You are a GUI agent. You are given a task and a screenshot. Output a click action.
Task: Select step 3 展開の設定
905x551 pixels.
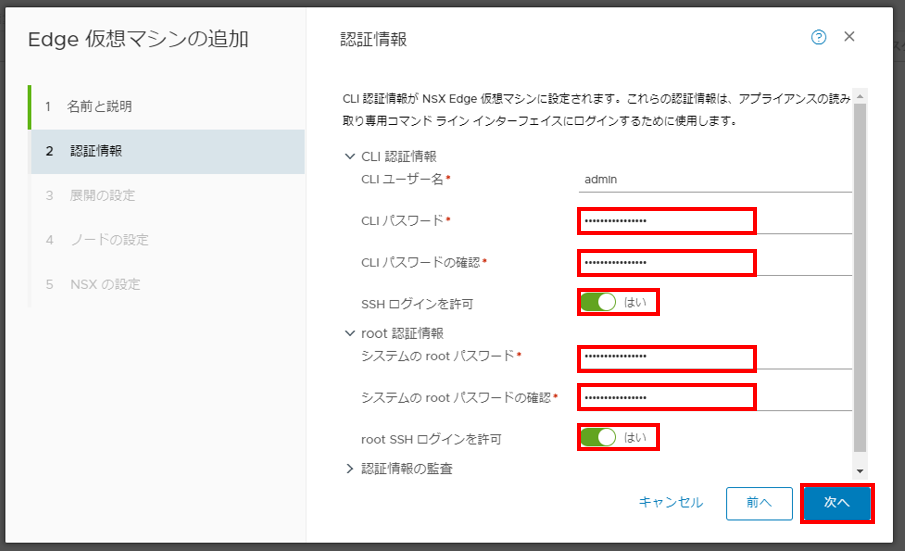click(167, 196)
